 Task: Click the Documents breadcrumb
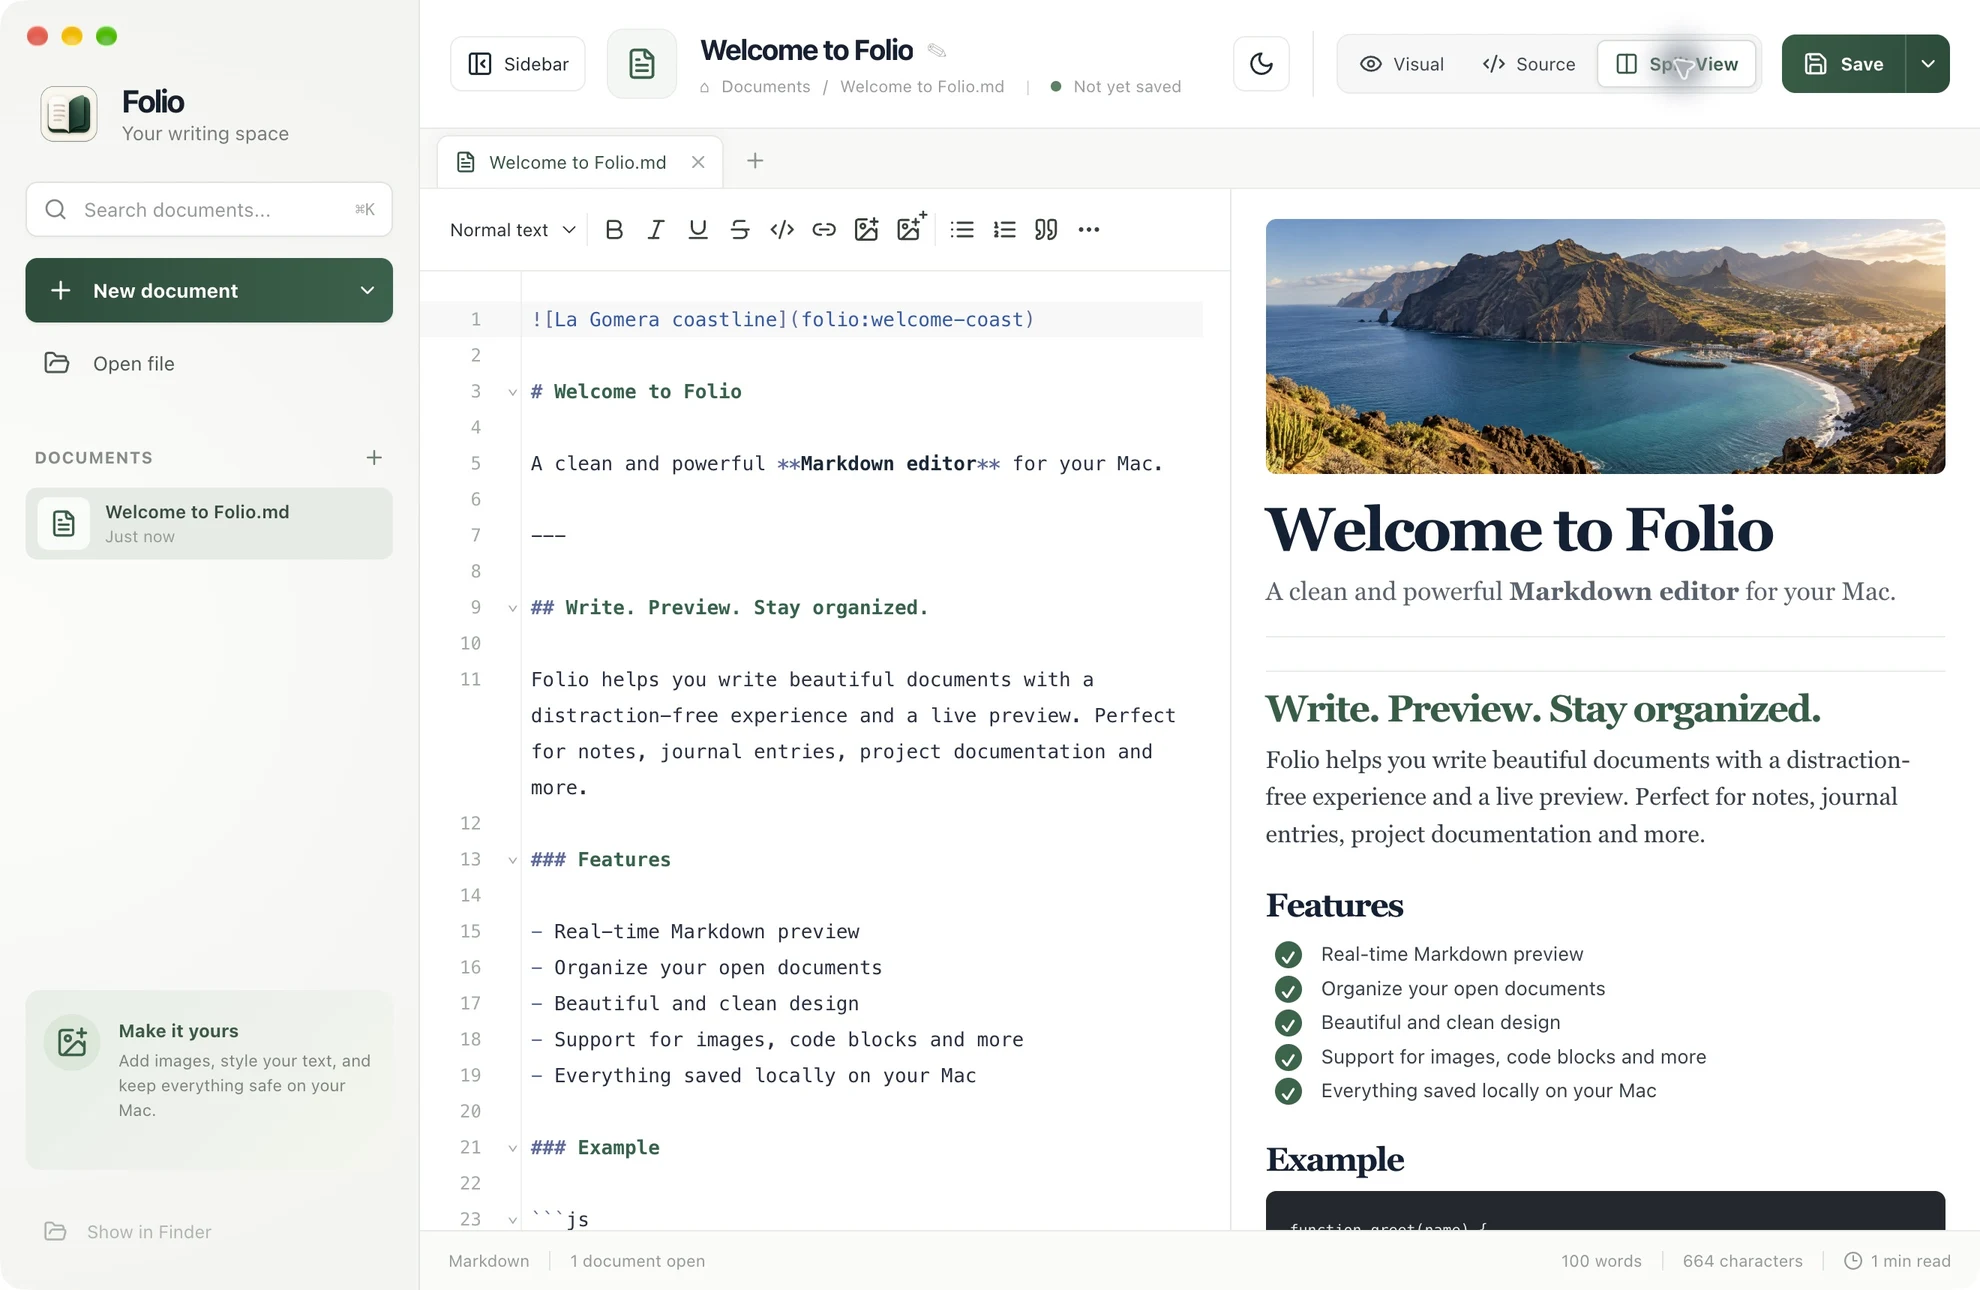[766, 87]
